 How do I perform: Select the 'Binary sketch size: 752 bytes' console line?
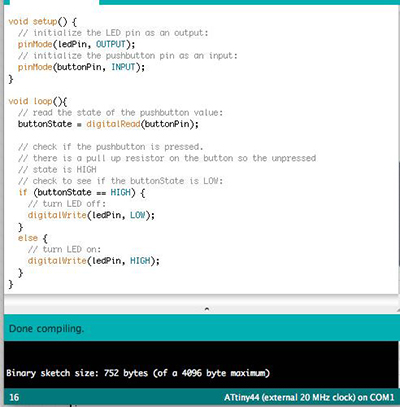(x=138, y=373)
